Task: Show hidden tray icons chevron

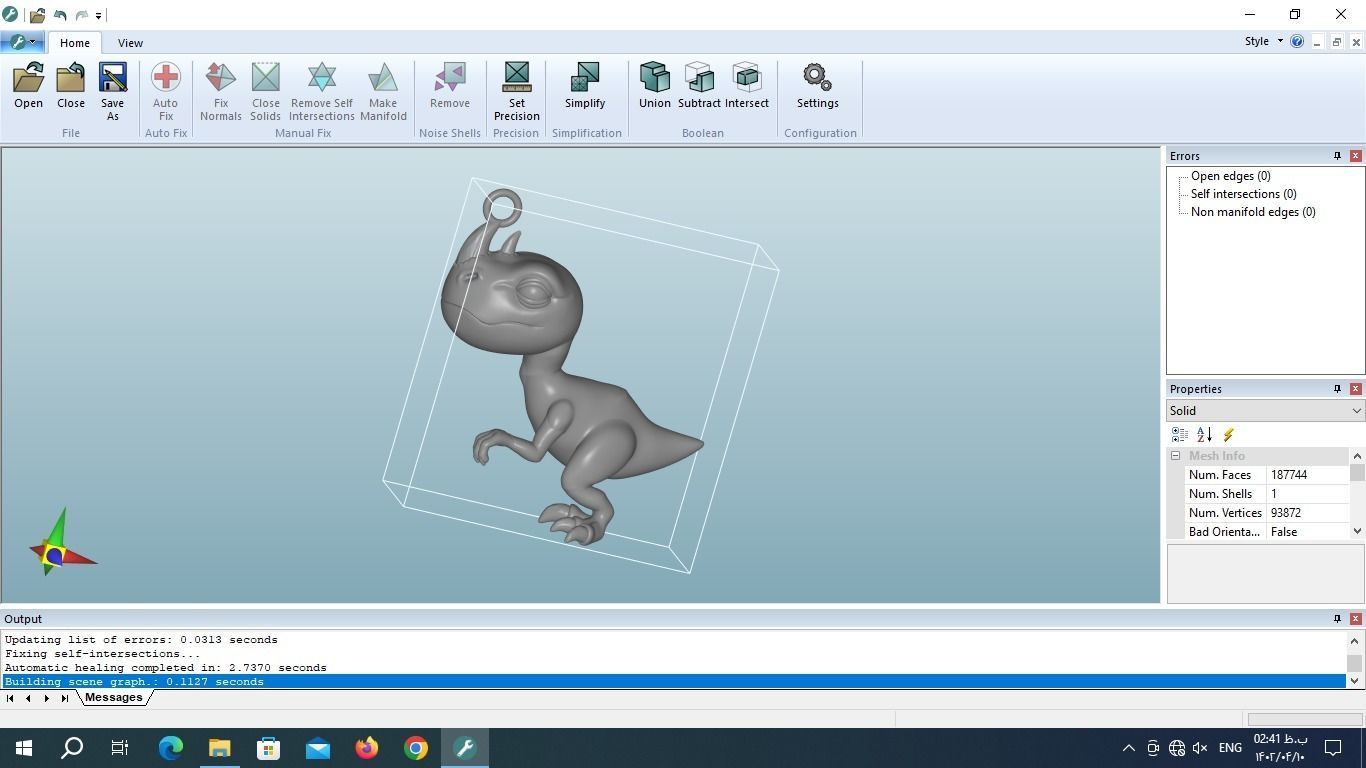Action: (x=1128, y=748)
